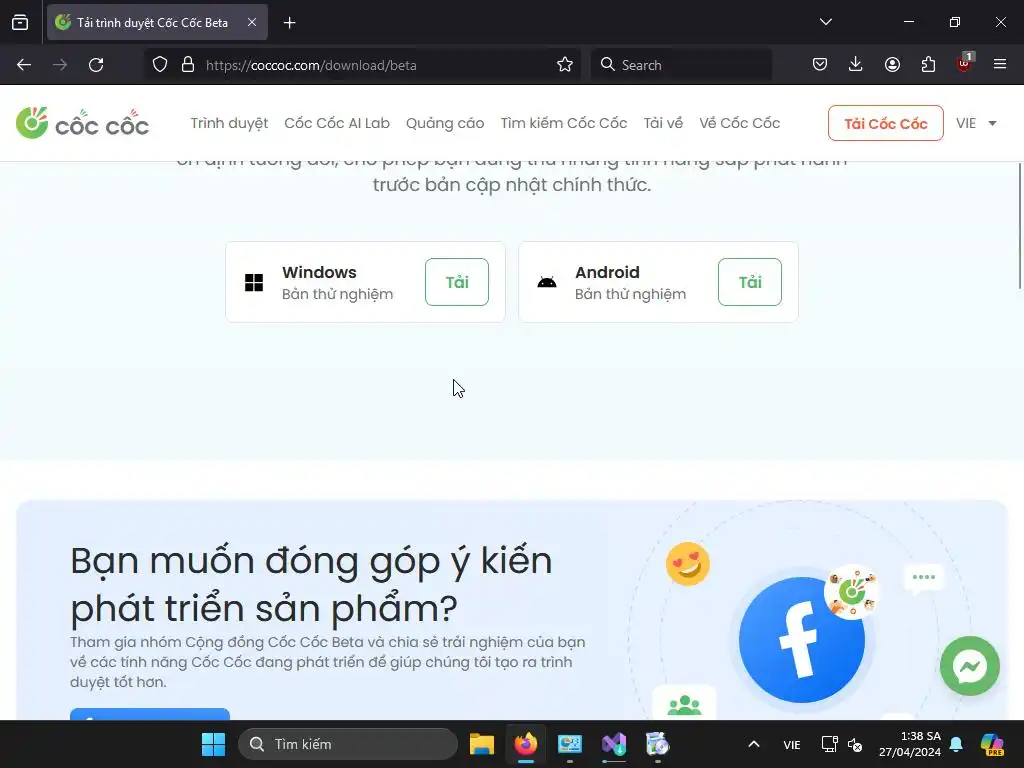Click the Android robot icon on card

[547, 282]
